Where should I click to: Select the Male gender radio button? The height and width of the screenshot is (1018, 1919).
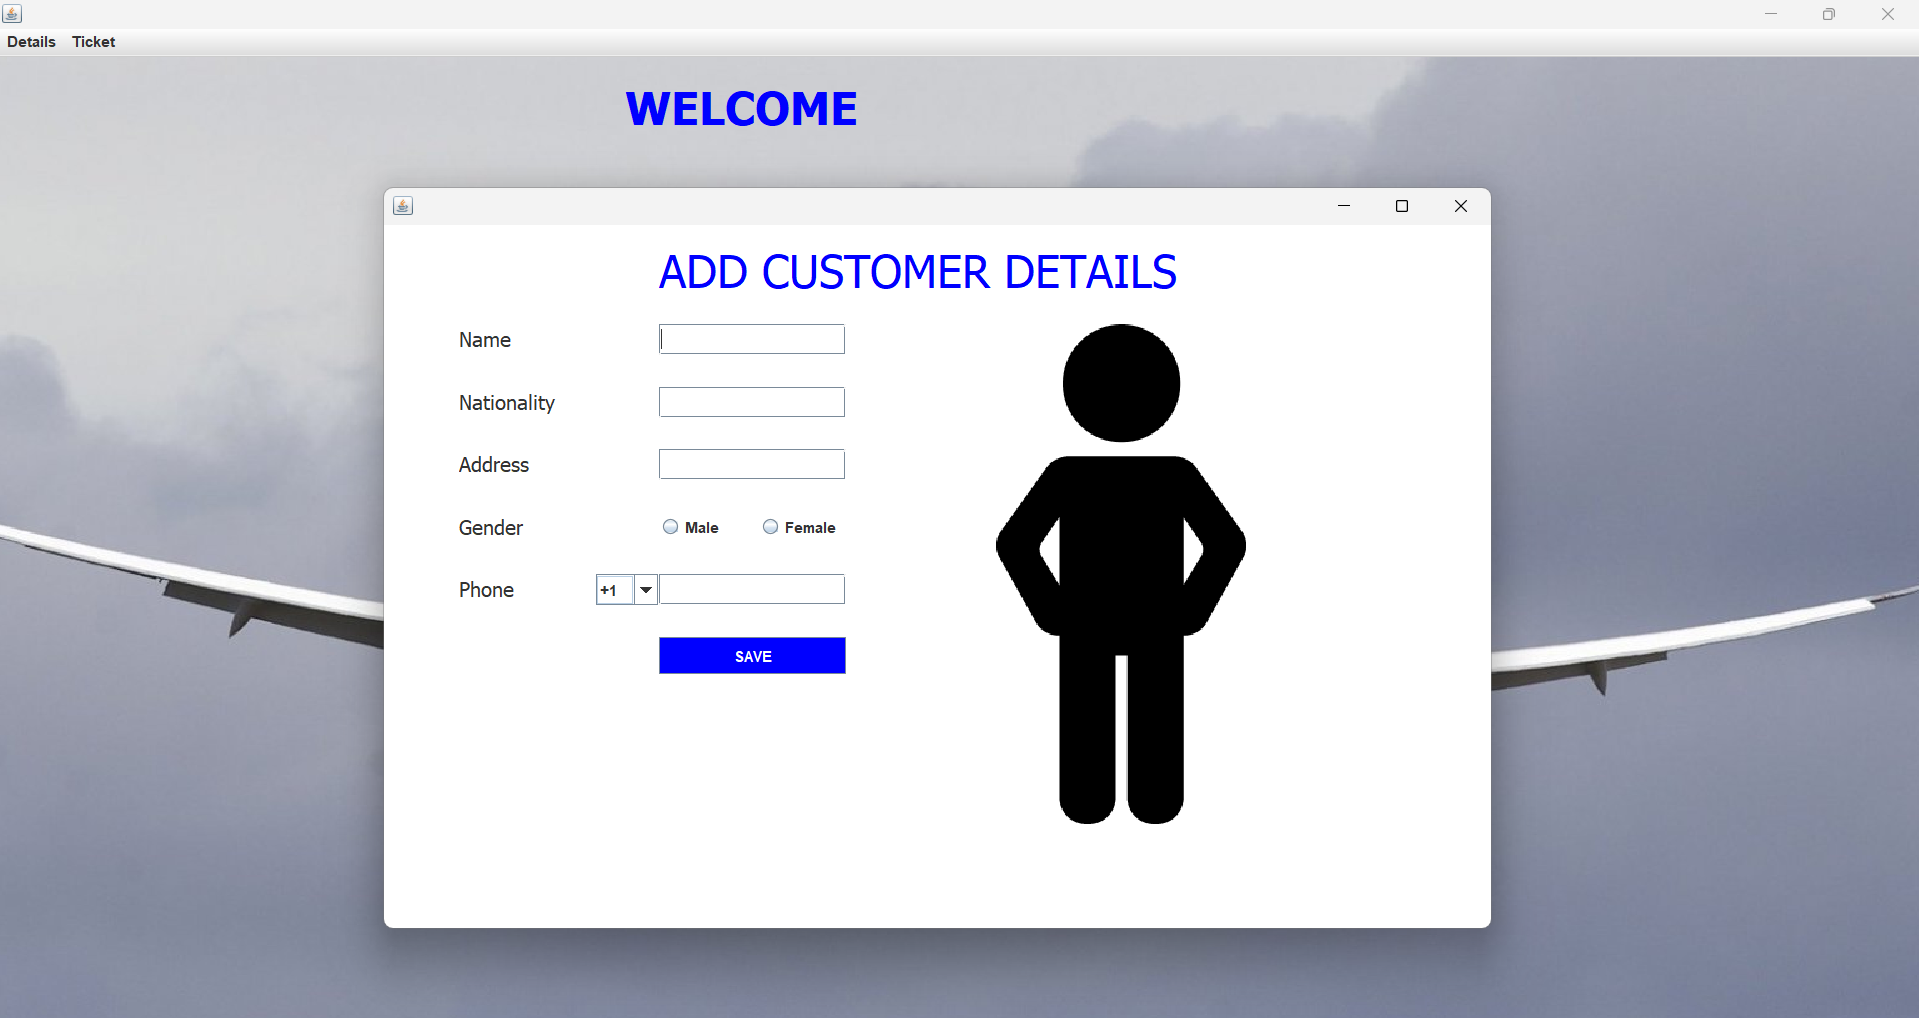click(x=671, y=527)
